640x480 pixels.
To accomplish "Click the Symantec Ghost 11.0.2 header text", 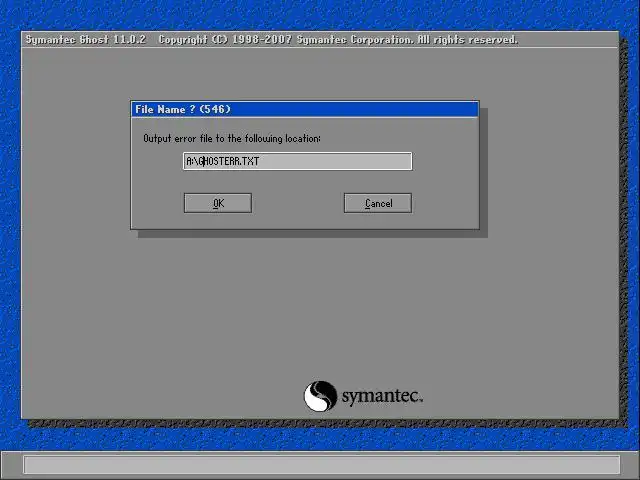I will coord(86,40).
